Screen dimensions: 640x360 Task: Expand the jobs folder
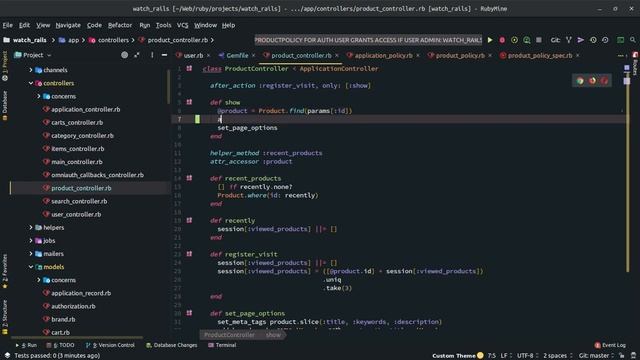31,241
